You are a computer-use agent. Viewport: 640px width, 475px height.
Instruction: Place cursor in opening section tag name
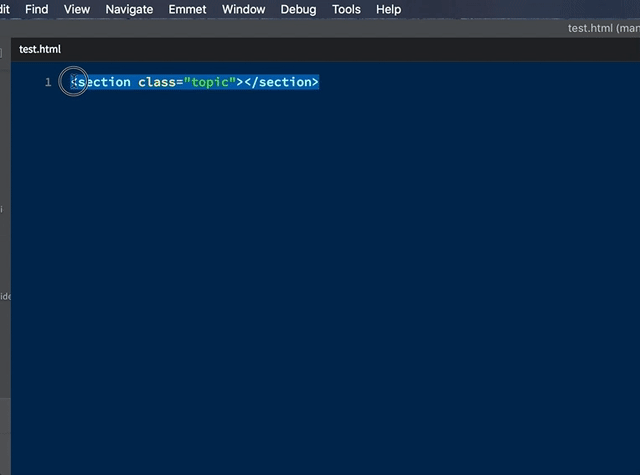[104, 82]
